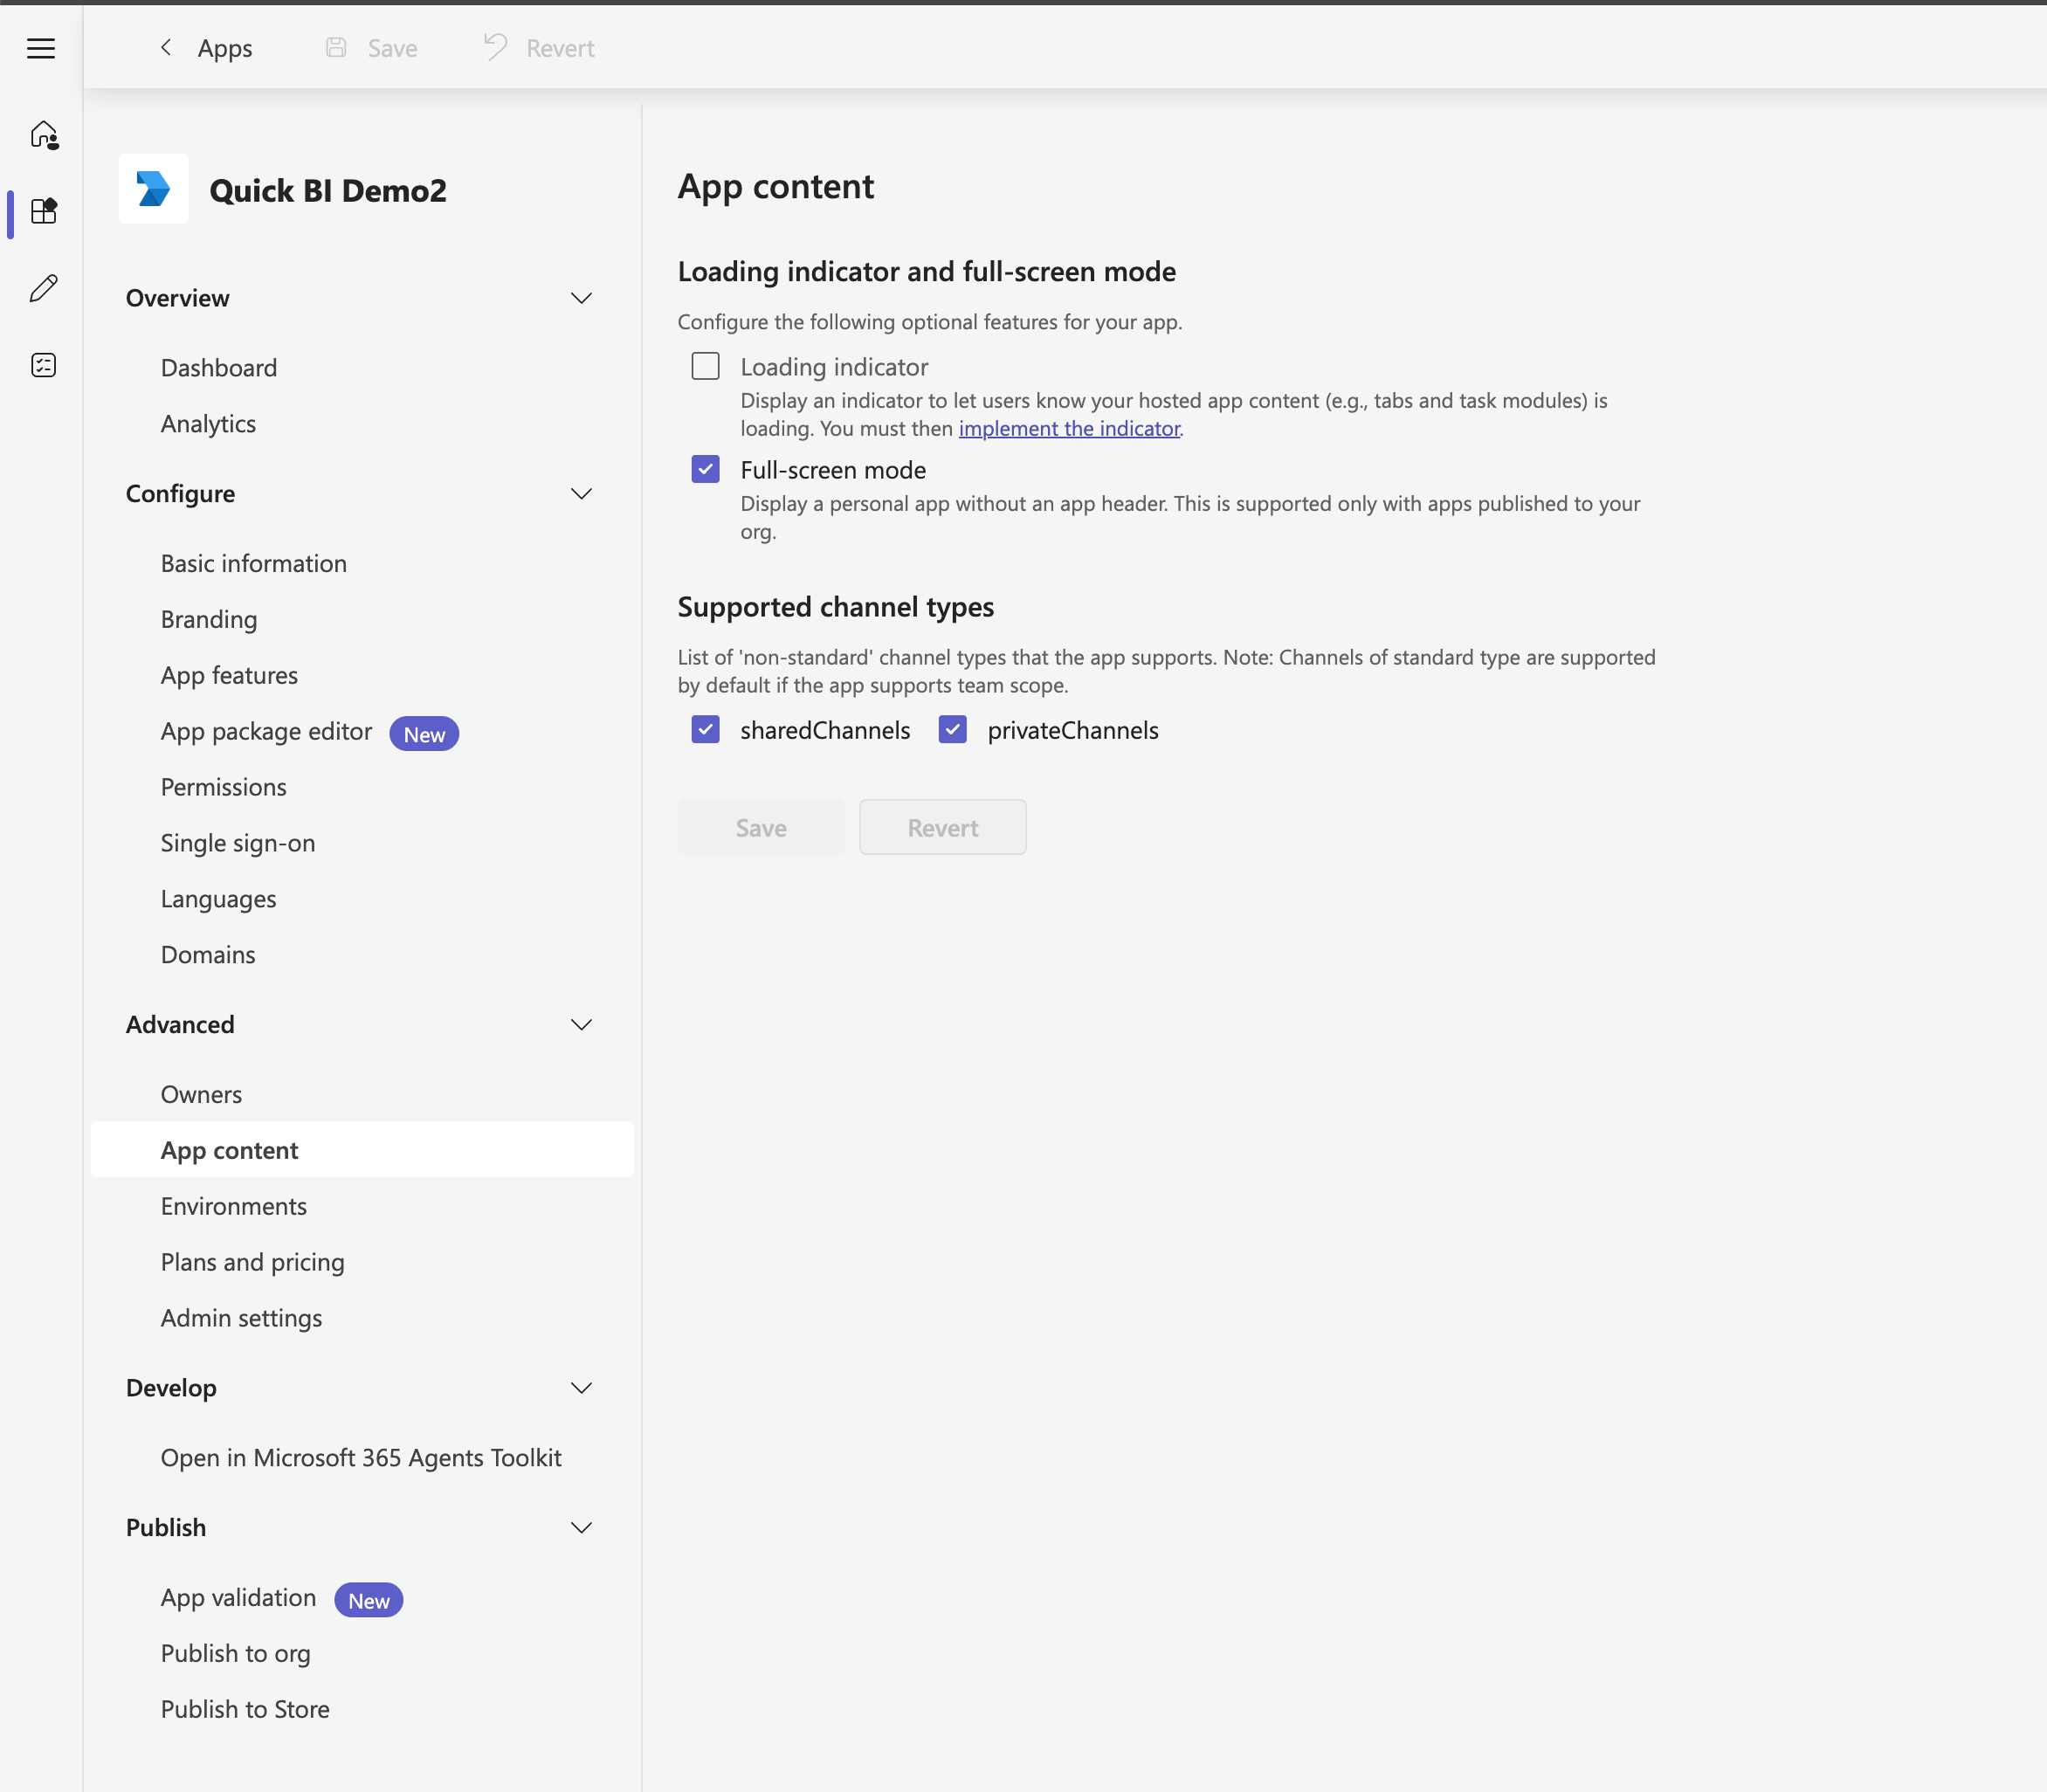The width and height of the screenshot is (2047, 1792).
Task: Open Plans and pricing
Action: click(x=253, y=1262)
